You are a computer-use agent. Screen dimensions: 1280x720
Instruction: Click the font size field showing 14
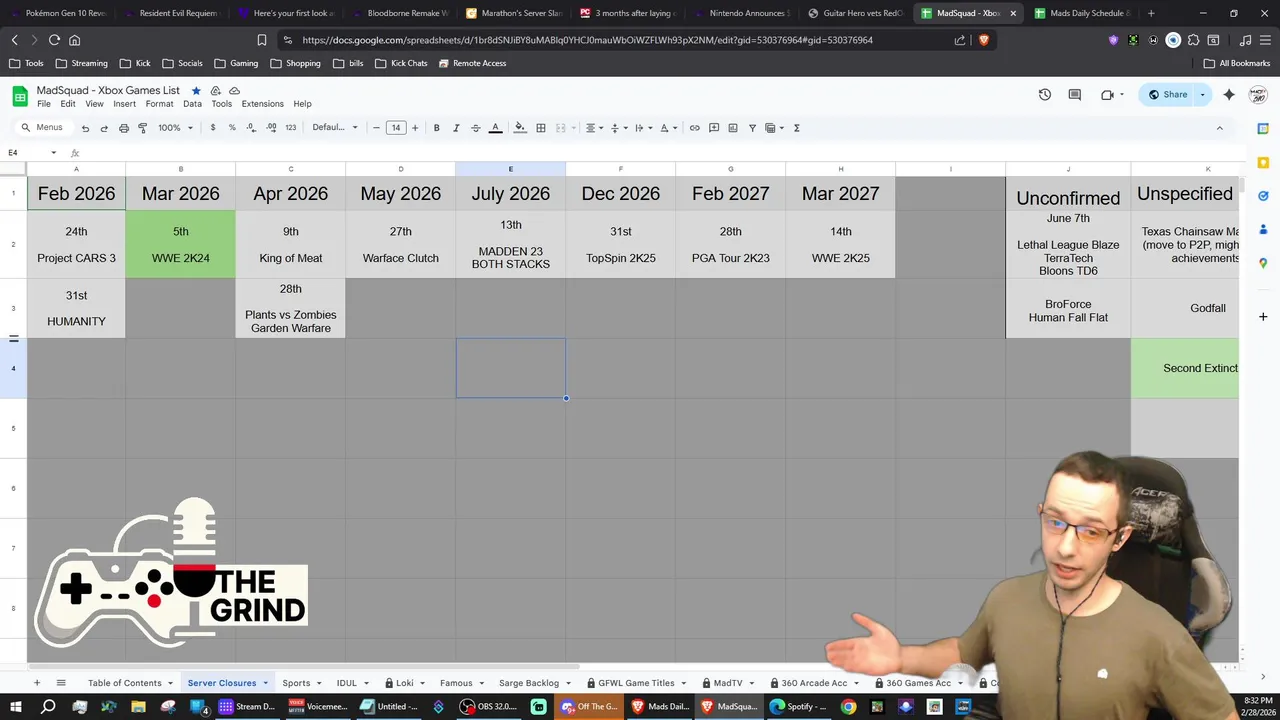click(396, 128)
